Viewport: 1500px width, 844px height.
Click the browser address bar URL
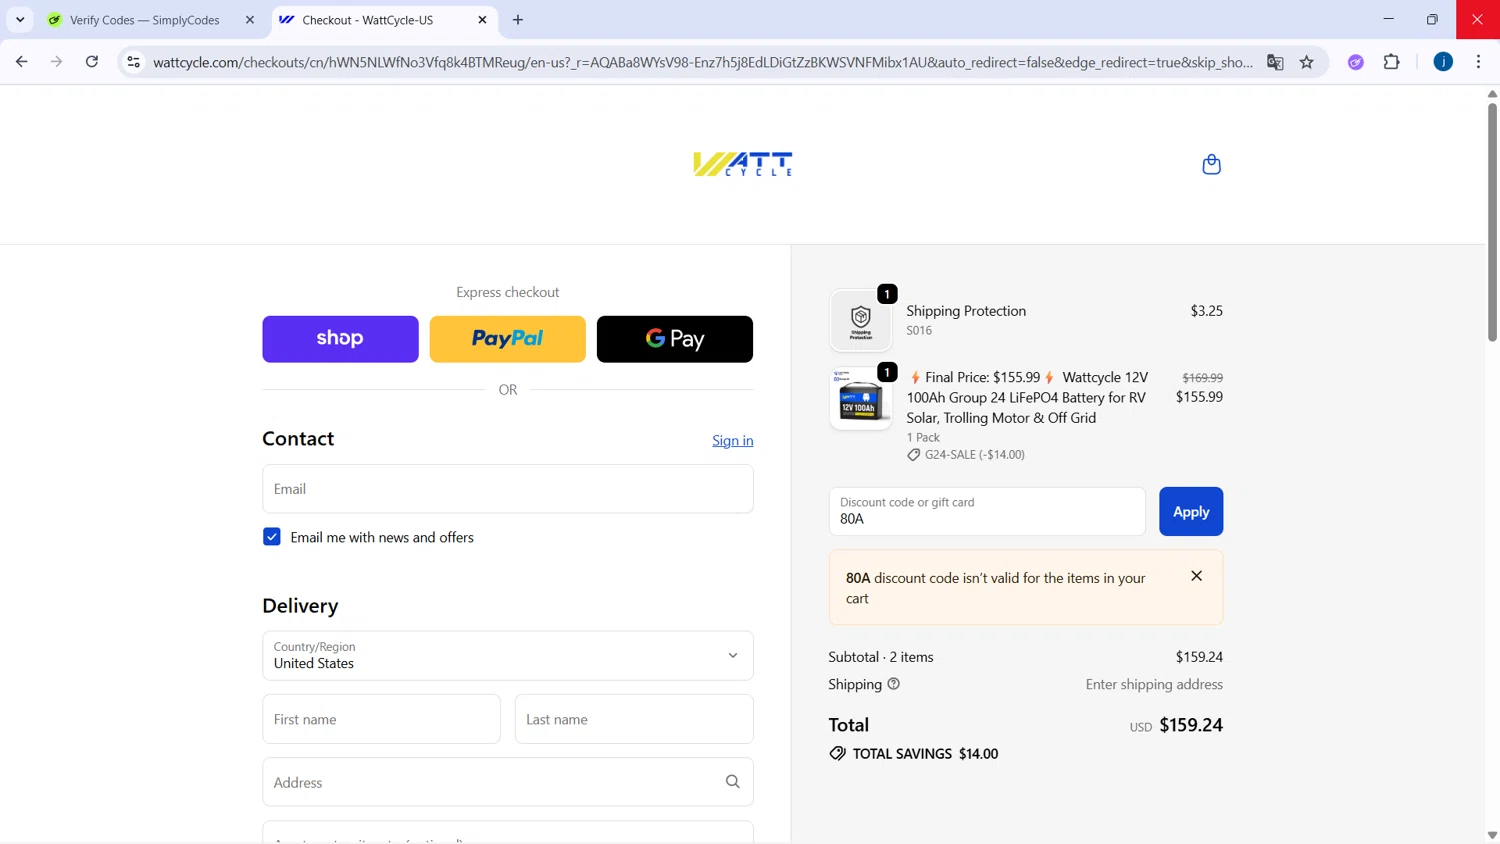(702, 62)
